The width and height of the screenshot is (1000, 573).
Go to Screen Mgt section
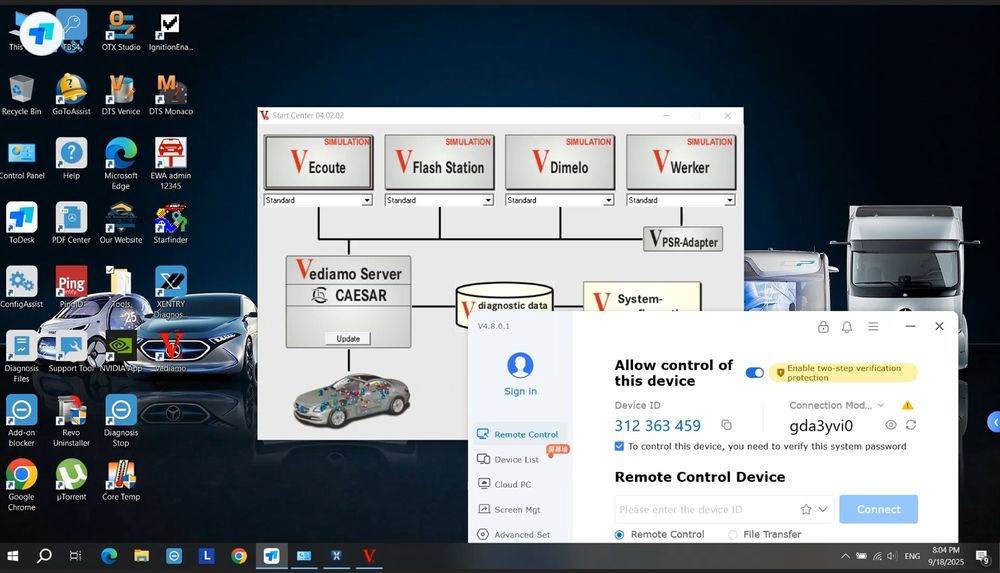[509, 509]
